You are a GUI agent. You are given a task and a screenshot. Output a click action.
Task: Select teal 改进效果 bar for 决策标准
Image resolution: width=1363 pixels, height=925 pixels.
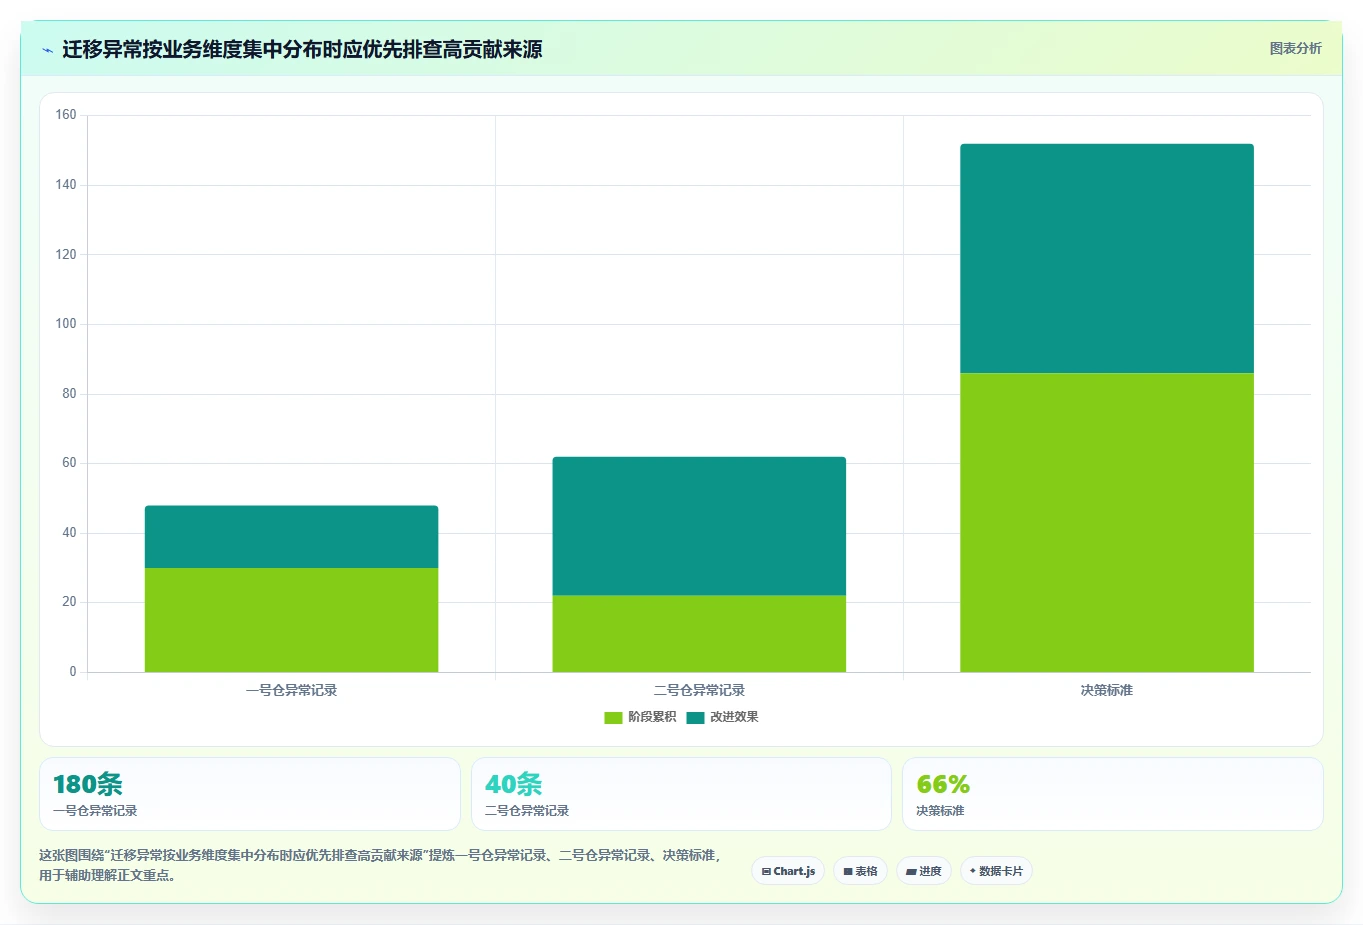[1107, 258]
